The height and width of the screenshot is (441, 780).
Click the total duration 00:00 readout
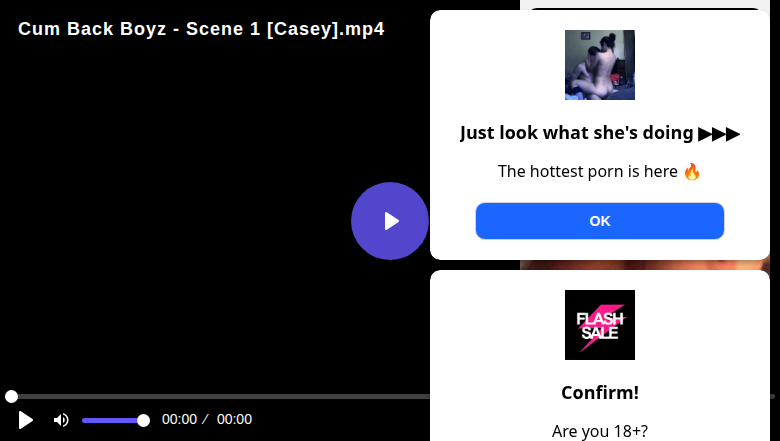[234, 420]
